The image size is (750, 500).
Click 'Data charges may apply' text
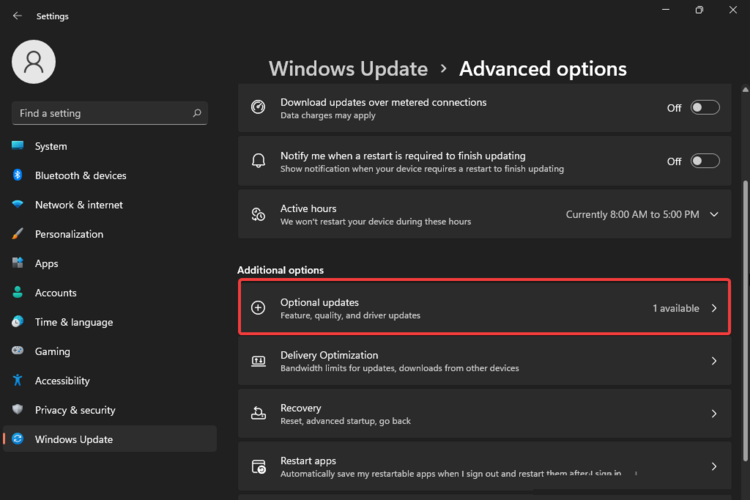point(328,115)
